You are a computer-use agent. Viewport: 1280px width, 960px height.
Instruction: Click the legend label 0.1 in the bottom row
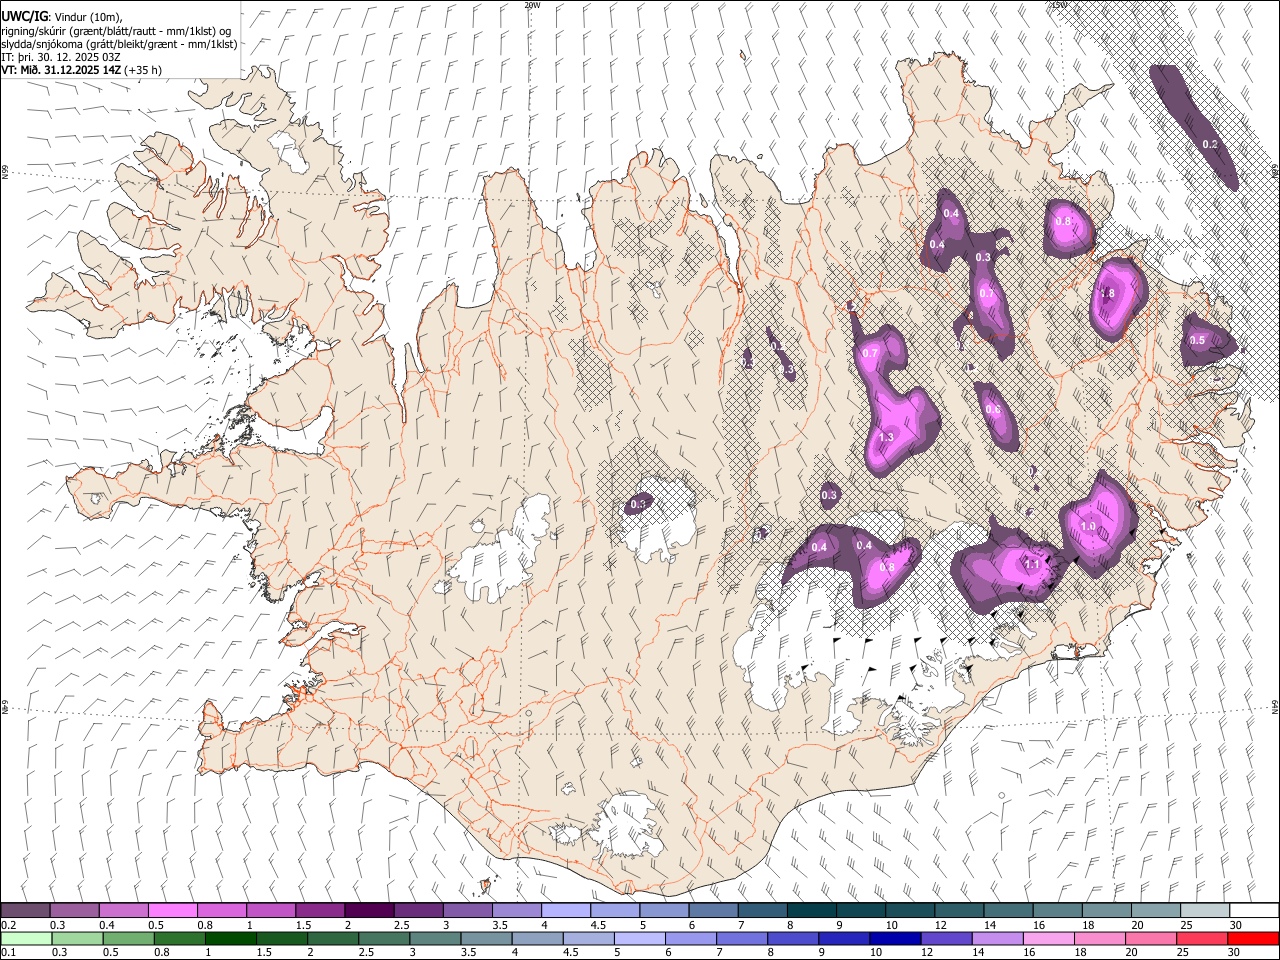click(8, 953)
